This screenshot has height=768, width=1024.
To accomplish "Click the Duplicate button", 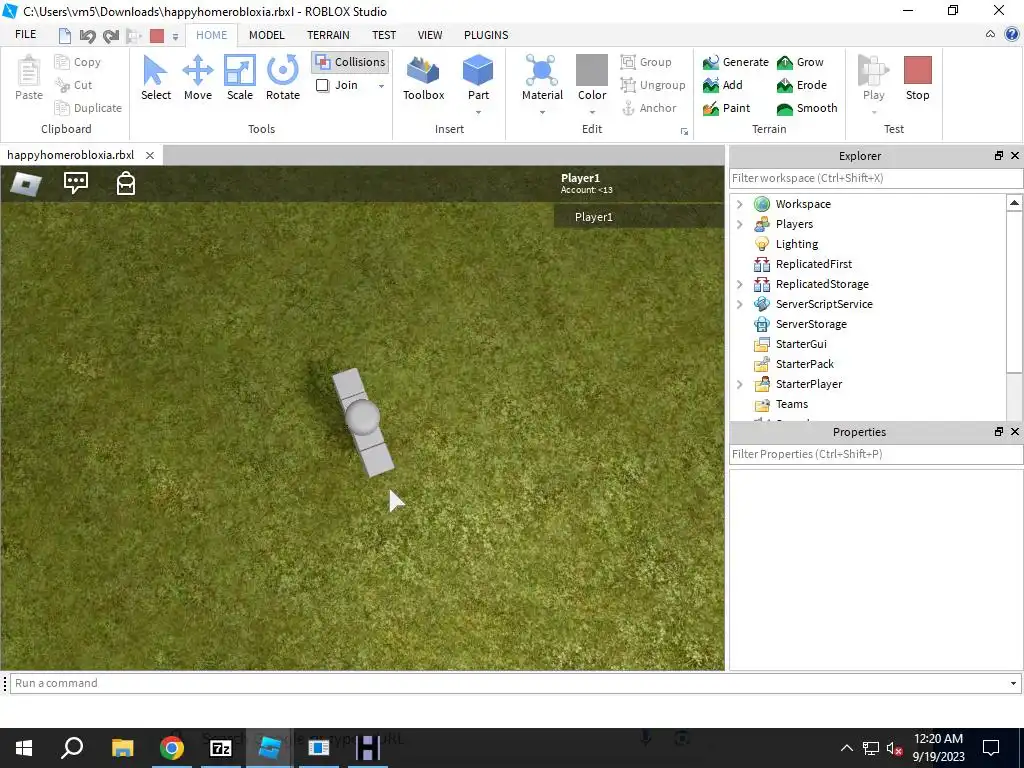I will [89, 108].
